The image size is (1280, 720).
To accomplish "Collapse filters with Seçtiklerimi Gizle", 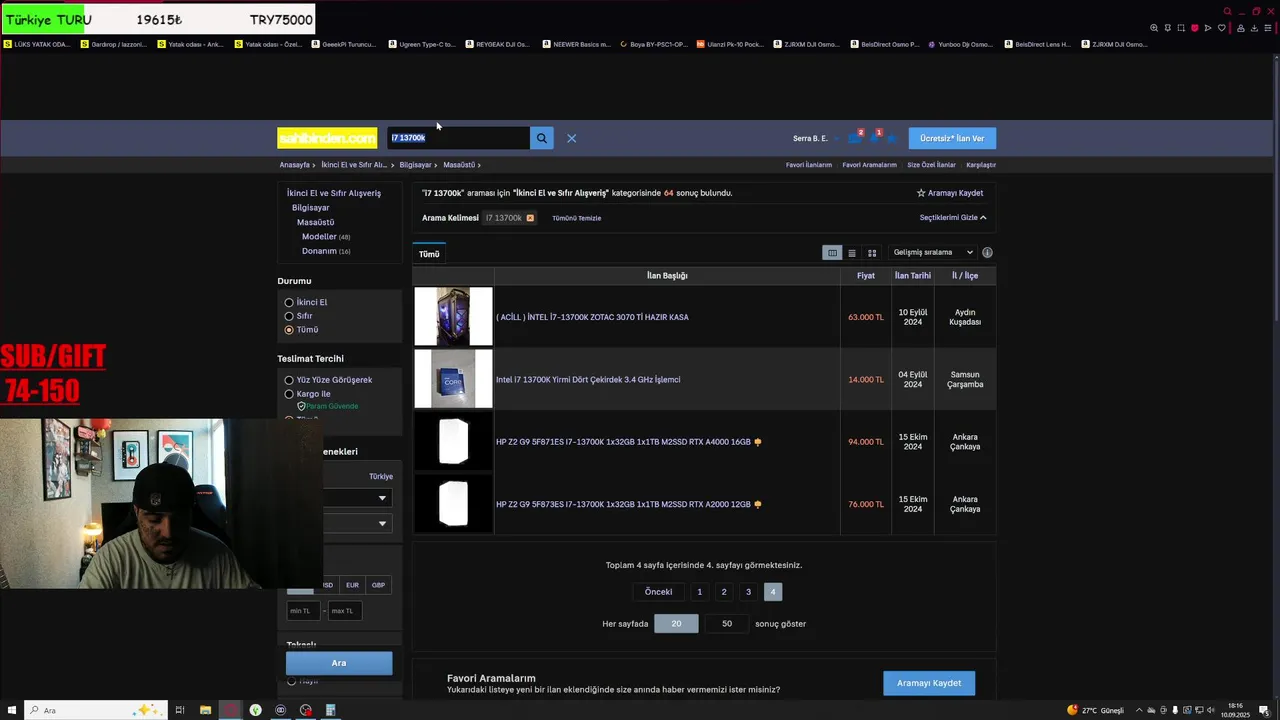I will pos(953,218).
